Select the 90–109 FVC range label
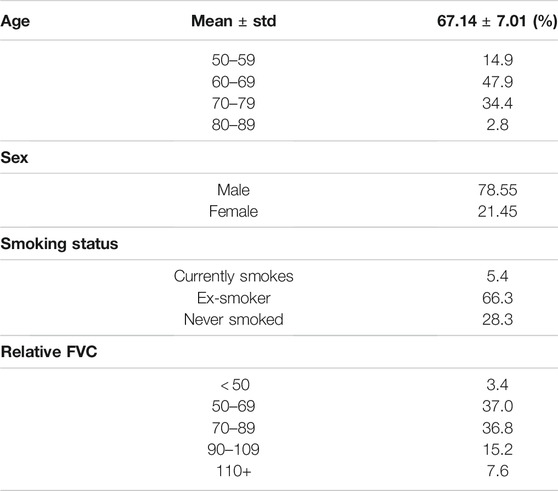This screenshot has width=558, height=491. coord(233,449)
